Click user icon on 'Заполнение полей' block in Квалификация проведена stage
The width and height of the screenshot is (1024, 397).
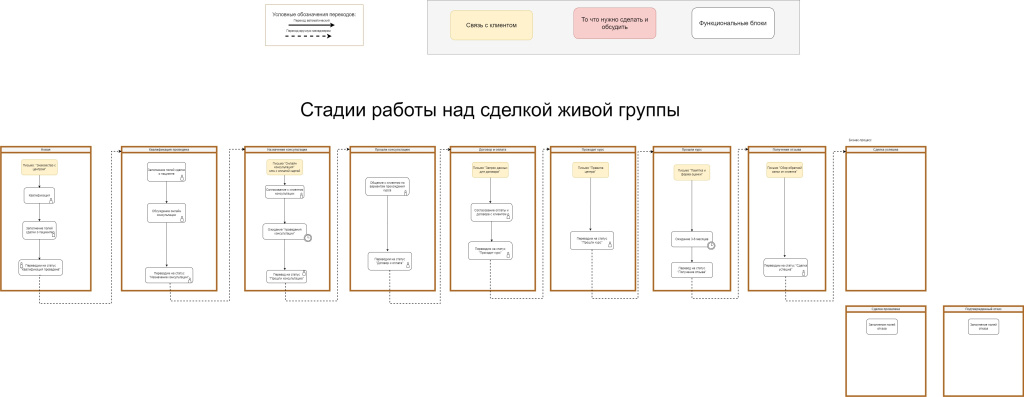[x=182, y=178]
